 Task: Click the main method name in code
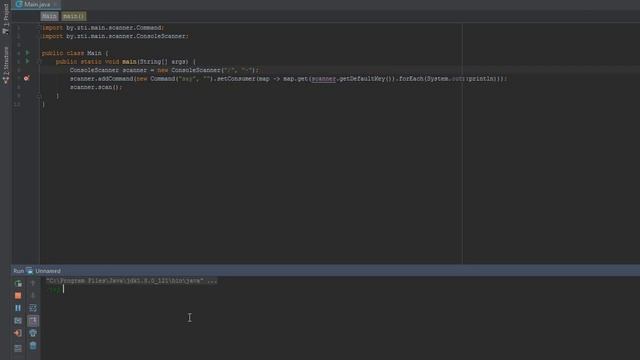129,62
